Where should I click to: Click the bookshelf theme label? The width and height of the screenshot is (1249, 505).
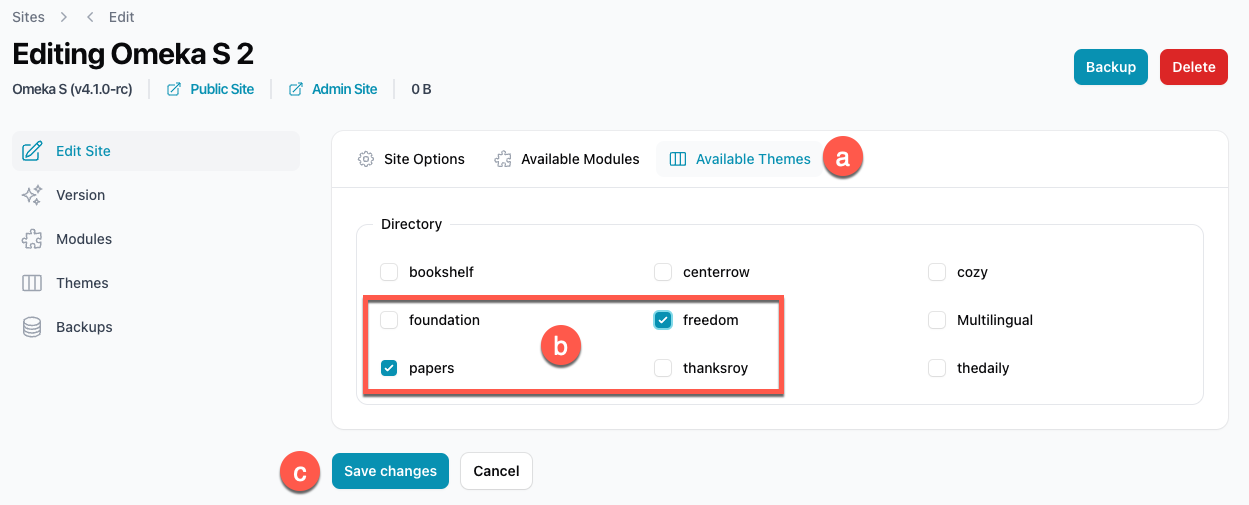[x=441, y=272]
